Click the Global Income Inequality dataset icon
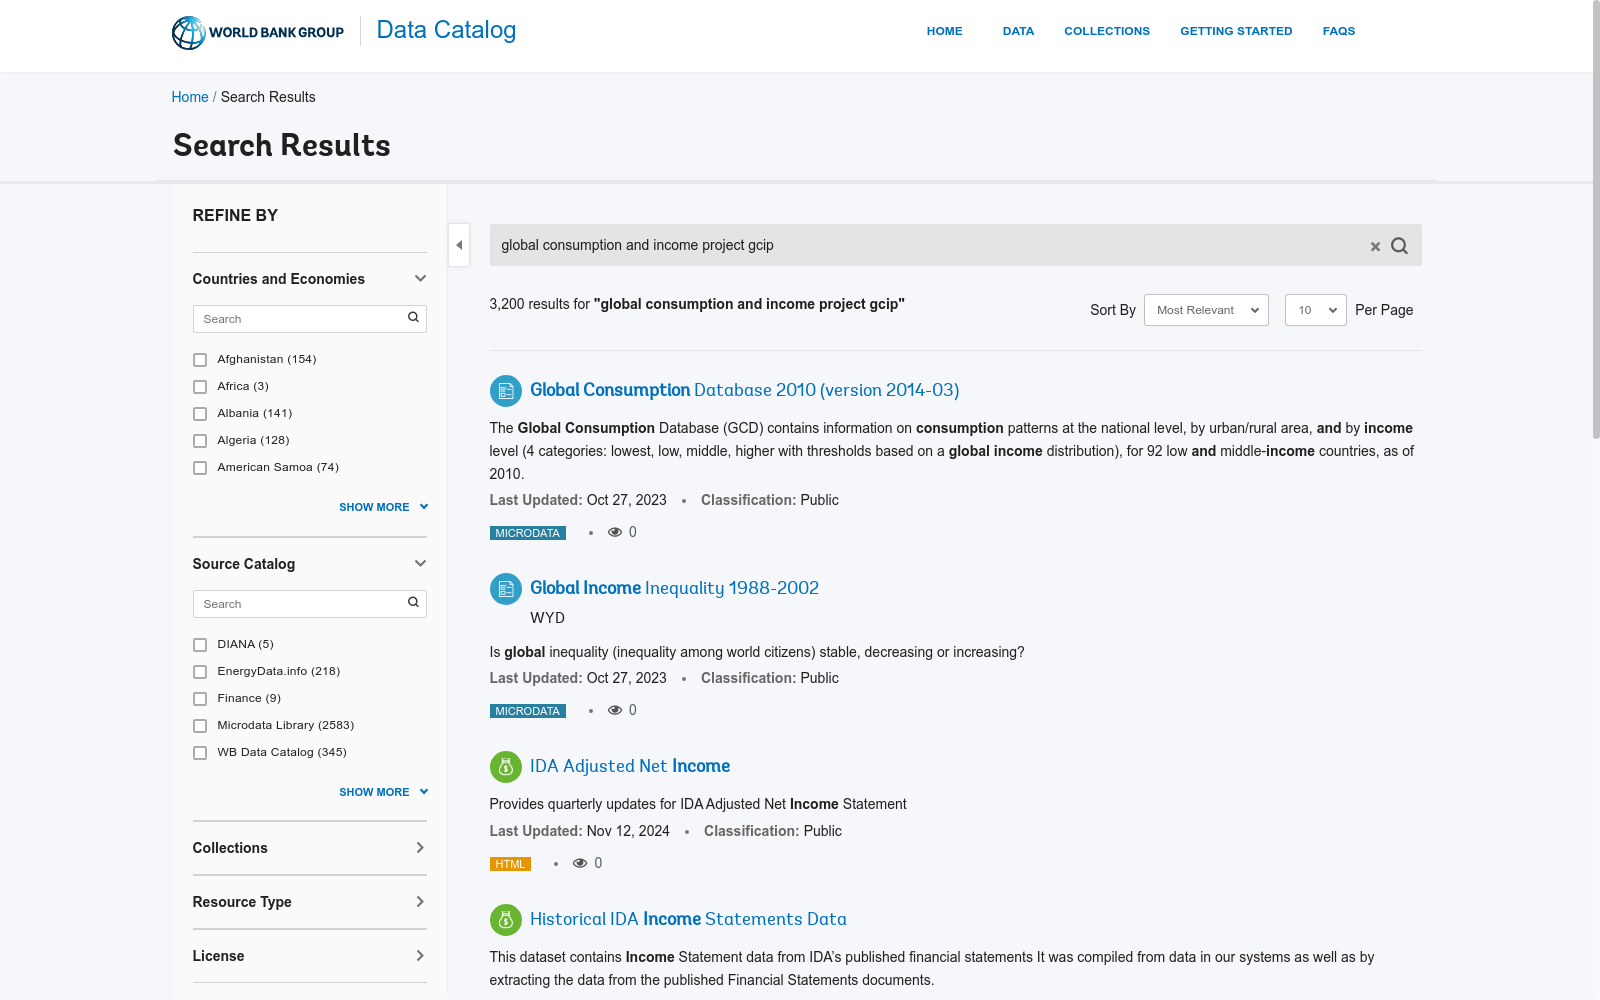Image resolution: width=1600 pixels, height=1000 pixels. [x=506, y=589]
